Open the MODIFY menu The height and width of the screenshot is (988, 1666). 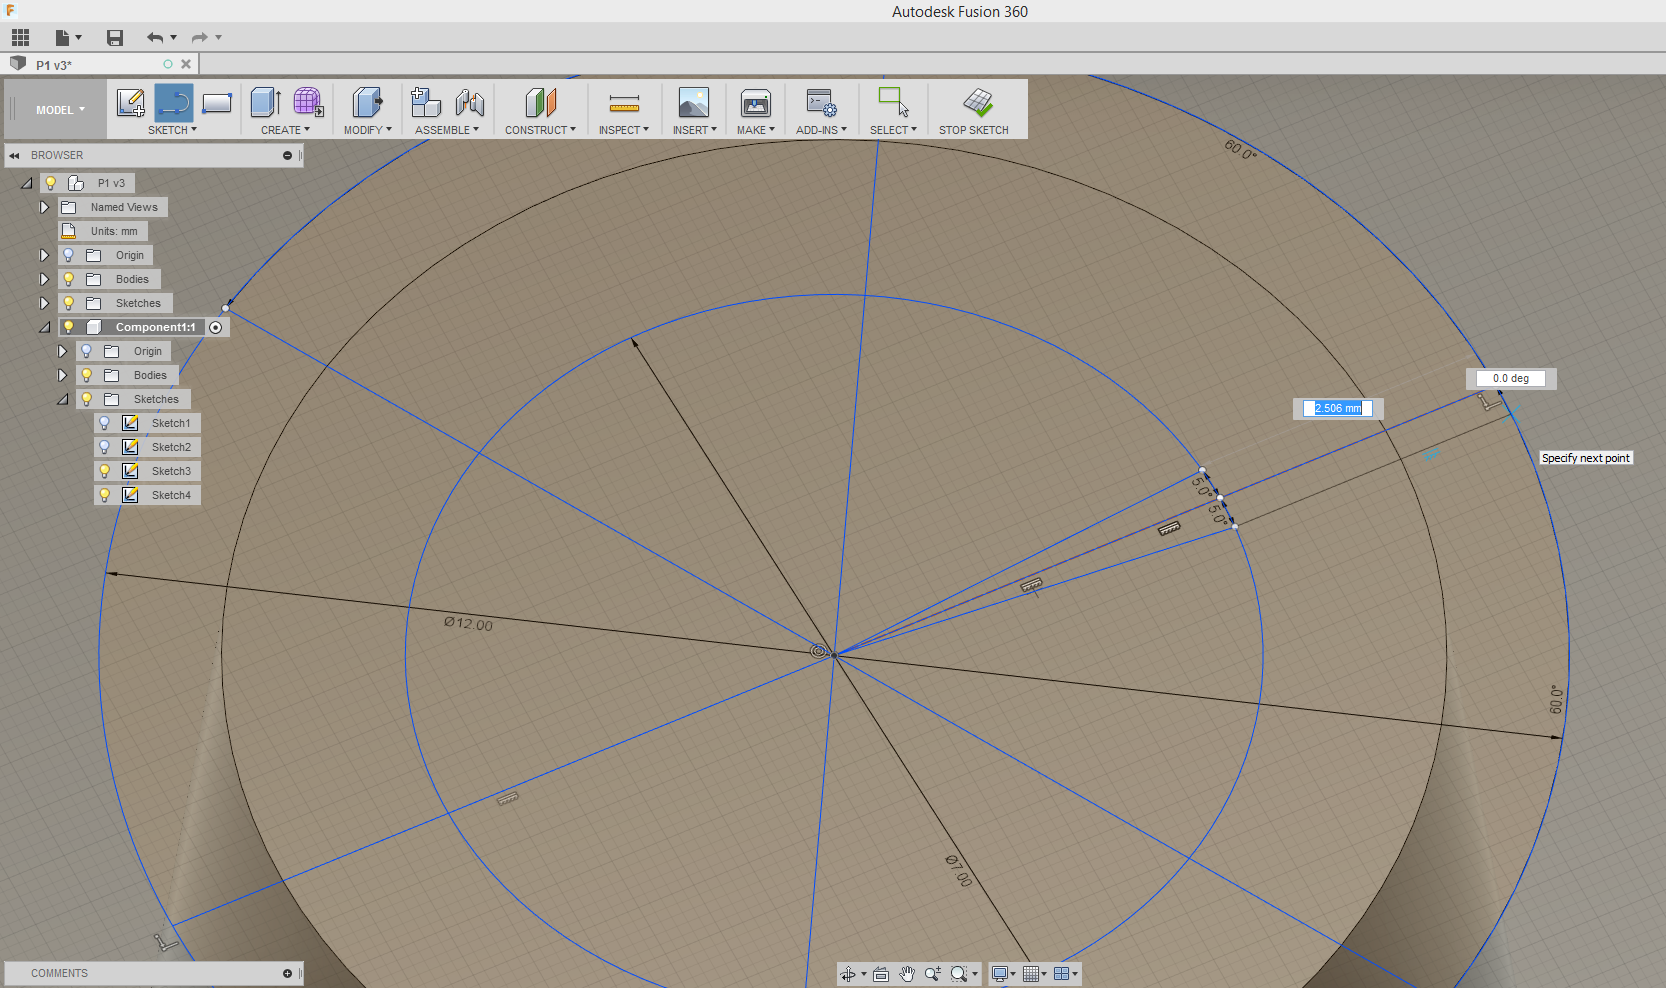367,130
